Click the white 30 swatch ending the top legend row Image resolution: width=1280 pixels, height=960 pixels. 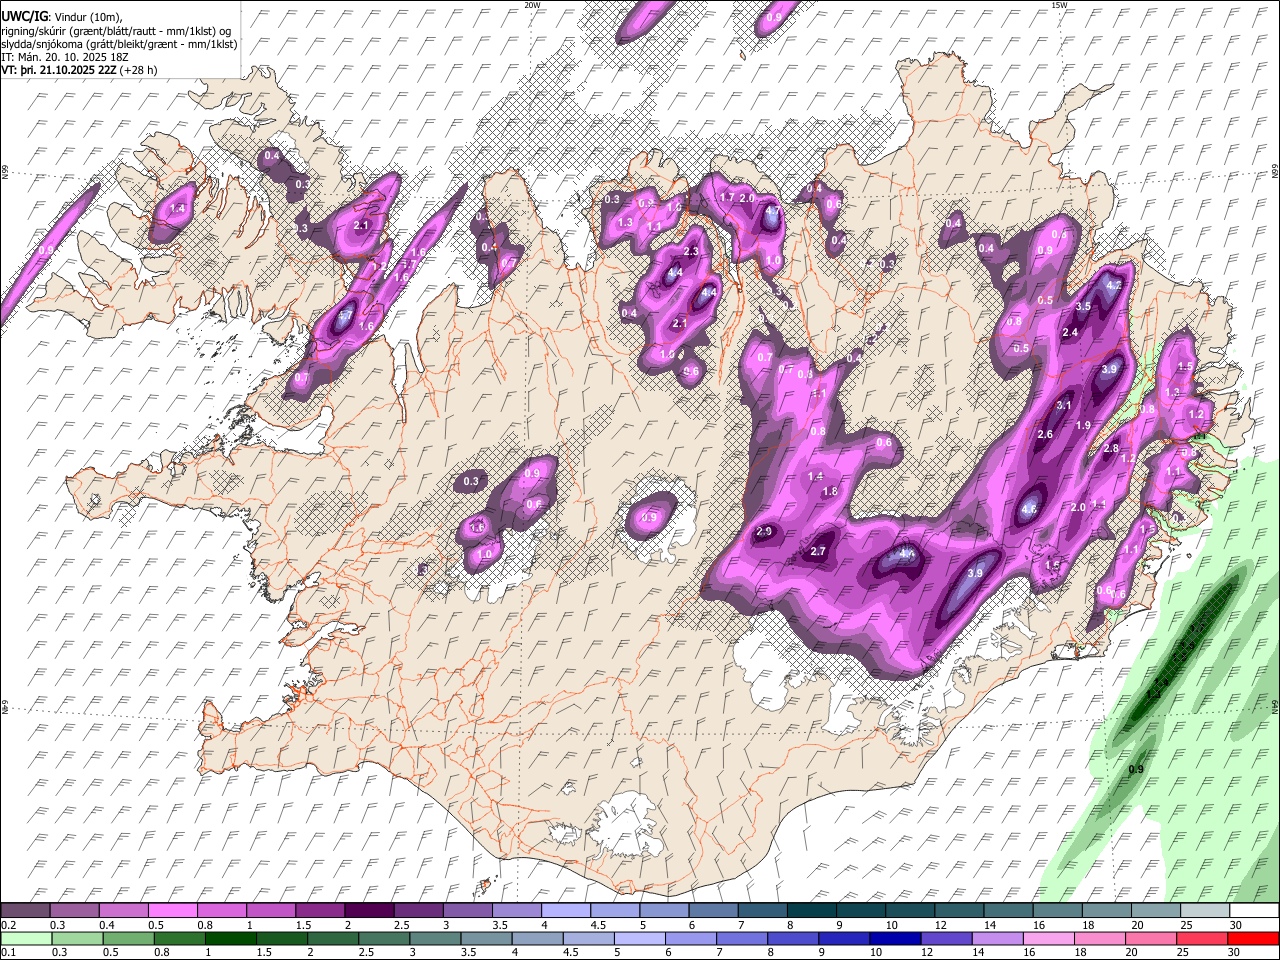click(1253, 910)
